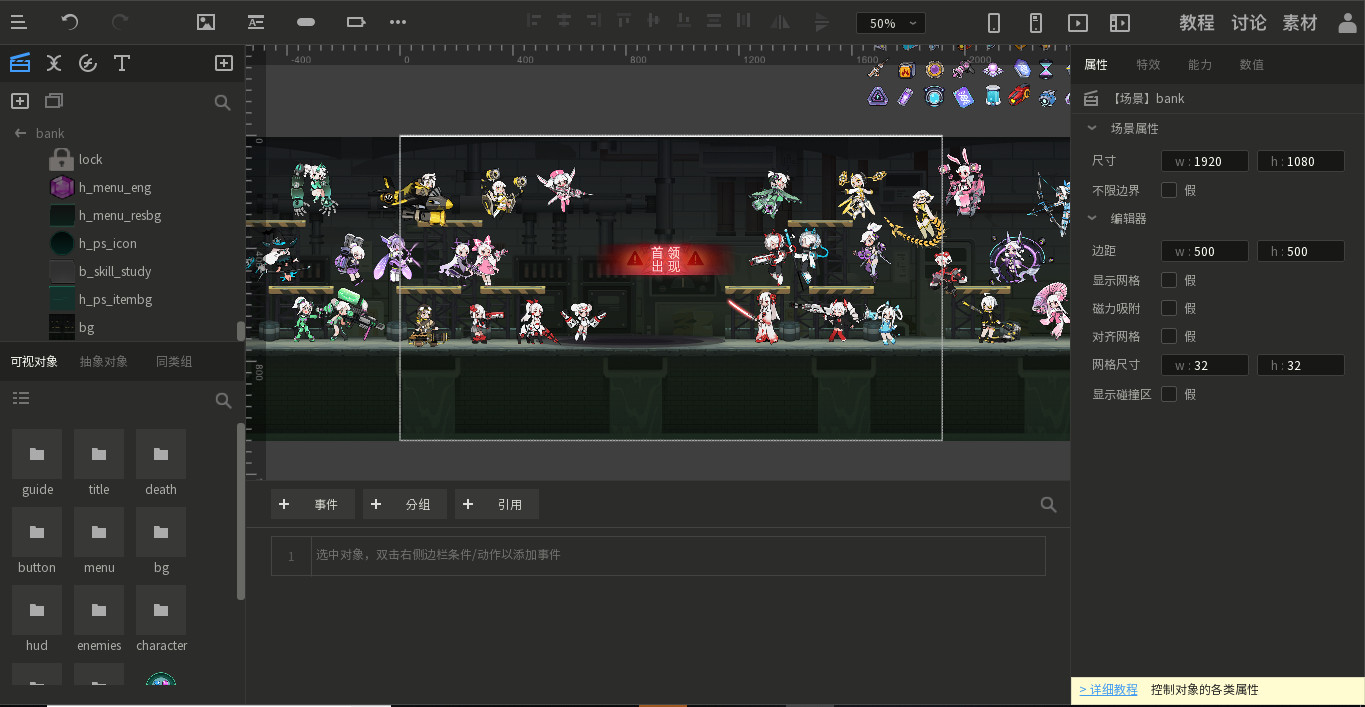Click the image insertion icon in the top toolbar

click(x=206, y=22)
